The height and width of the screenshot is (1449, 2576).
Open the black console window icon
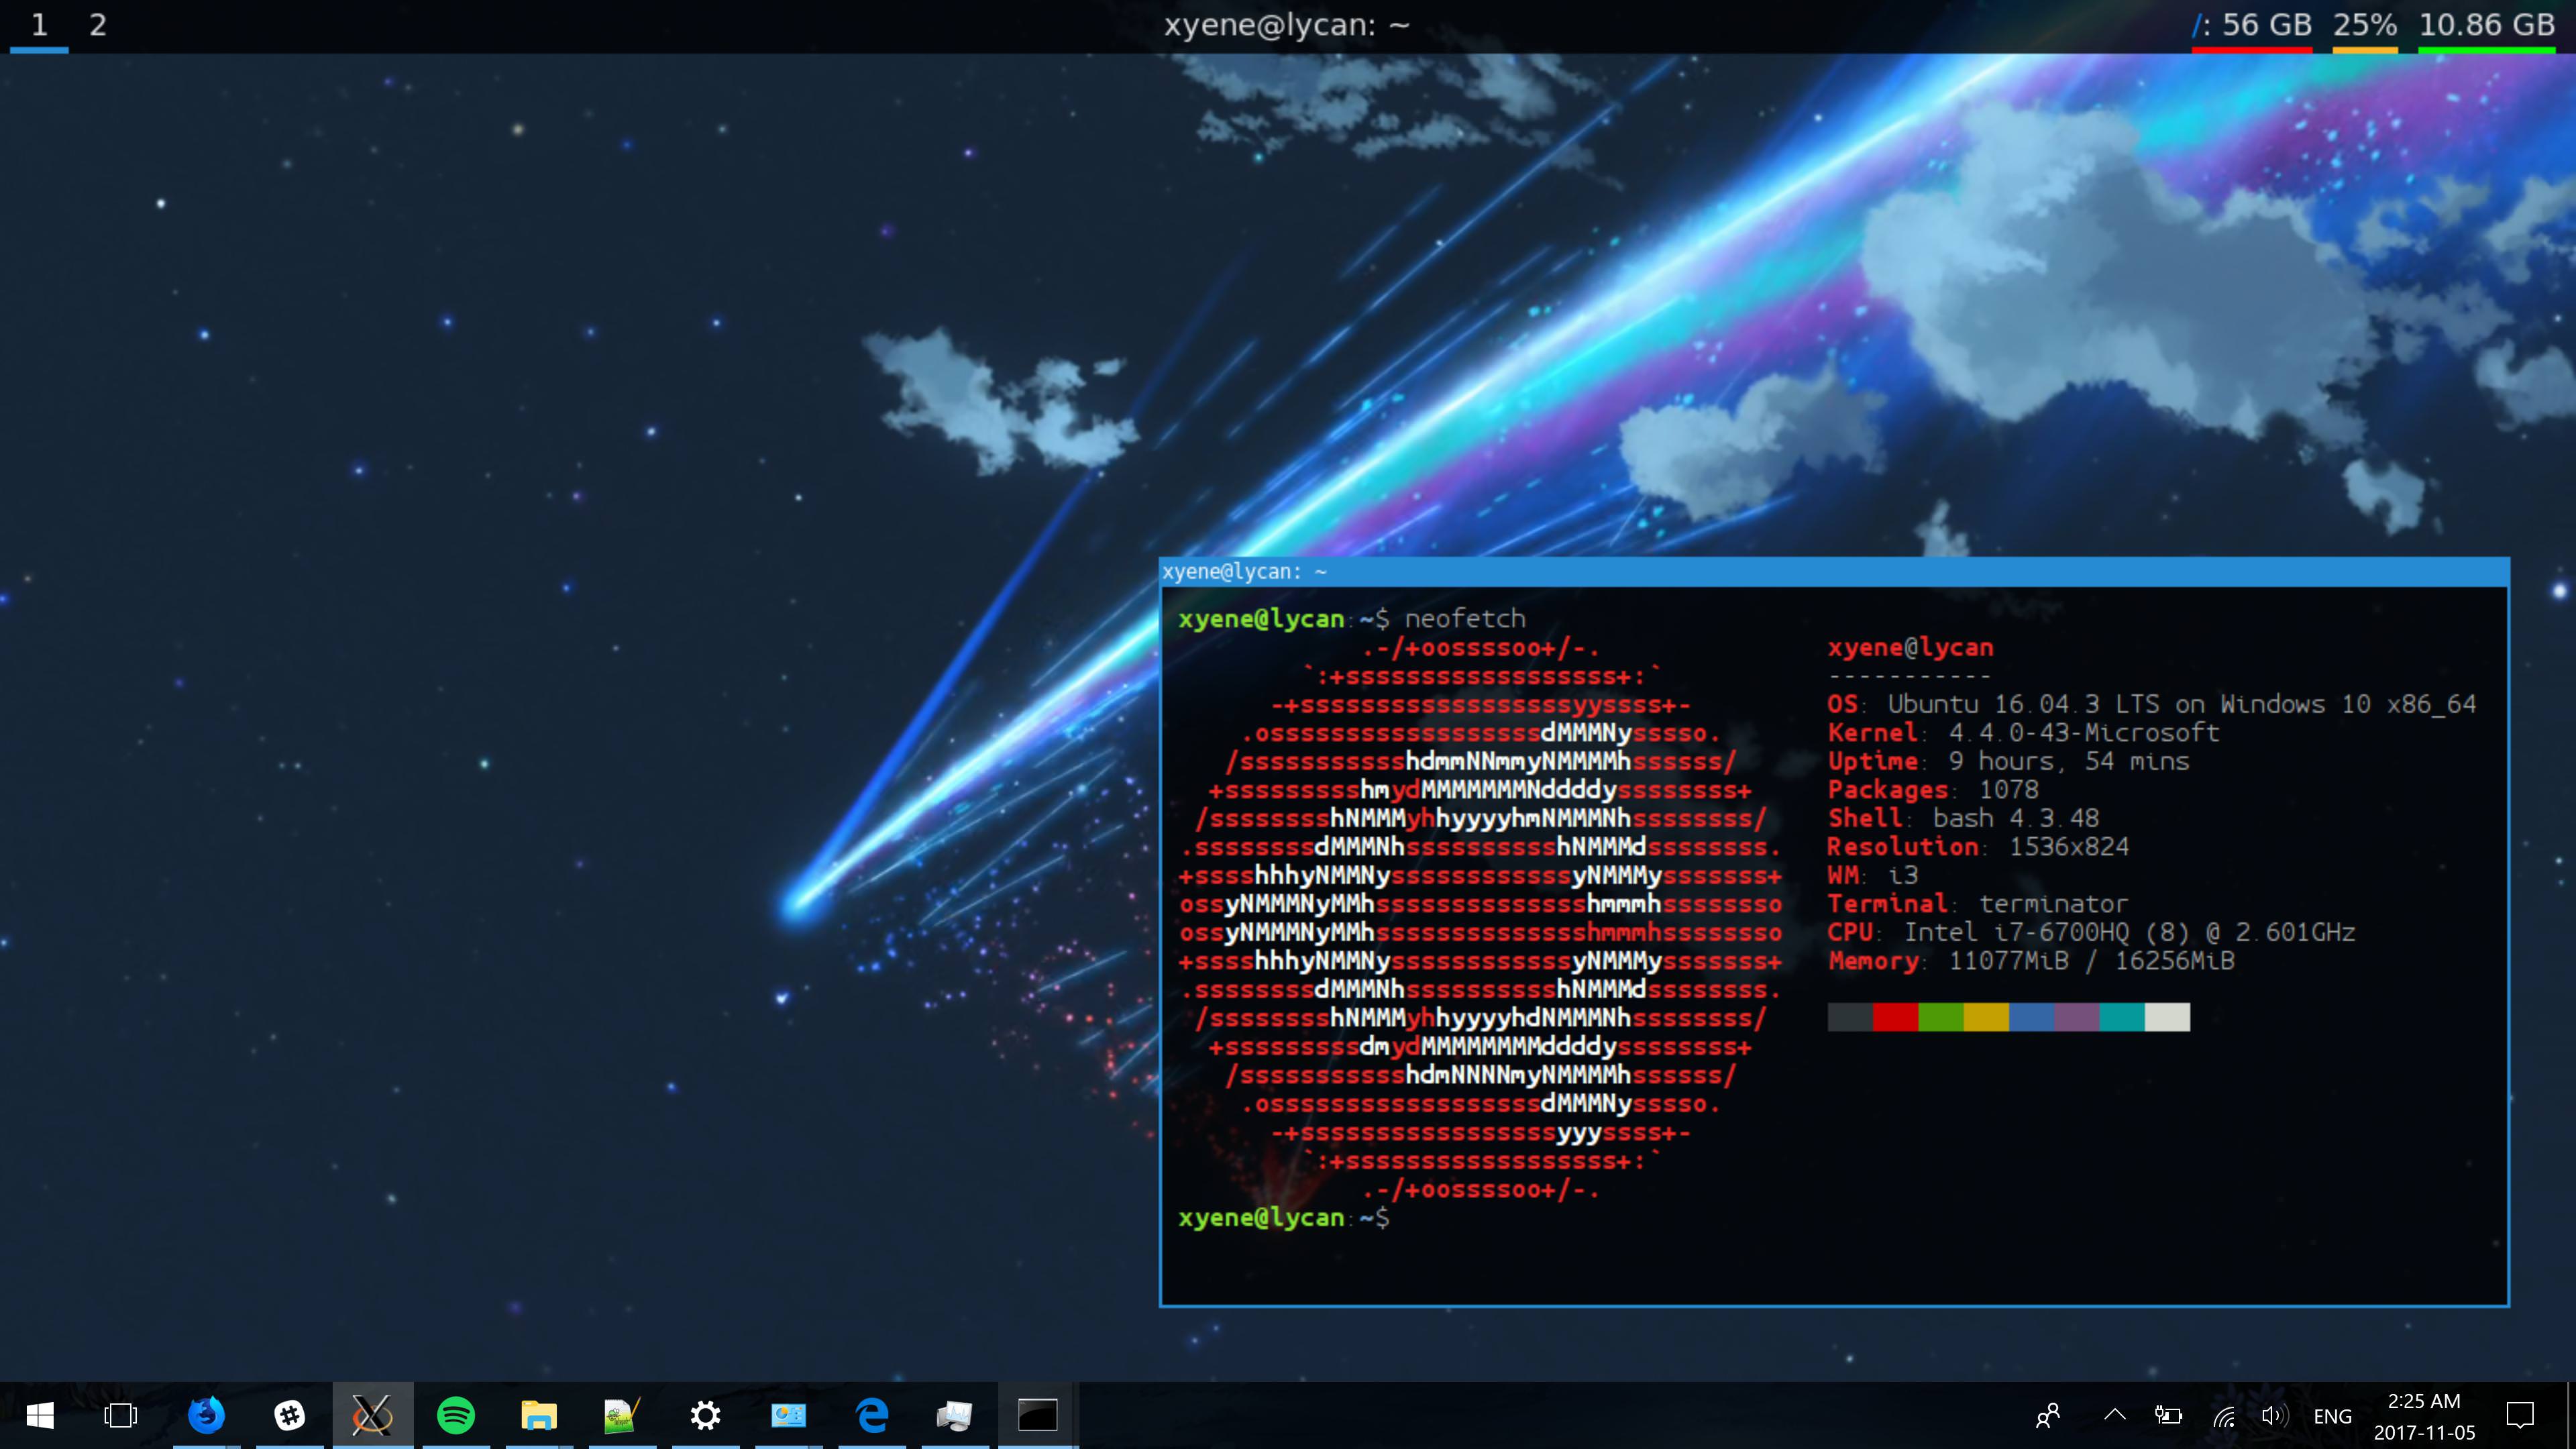click(1037, 1415)
